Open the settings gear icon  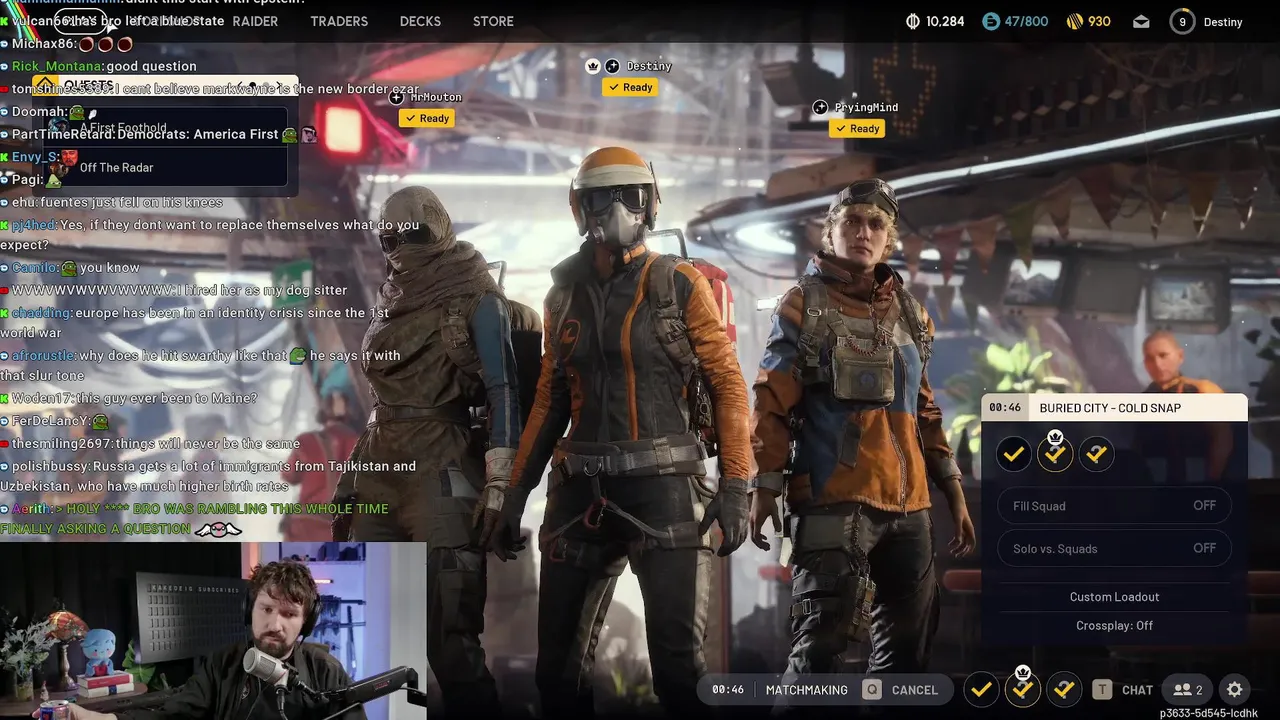(1235, 689)
